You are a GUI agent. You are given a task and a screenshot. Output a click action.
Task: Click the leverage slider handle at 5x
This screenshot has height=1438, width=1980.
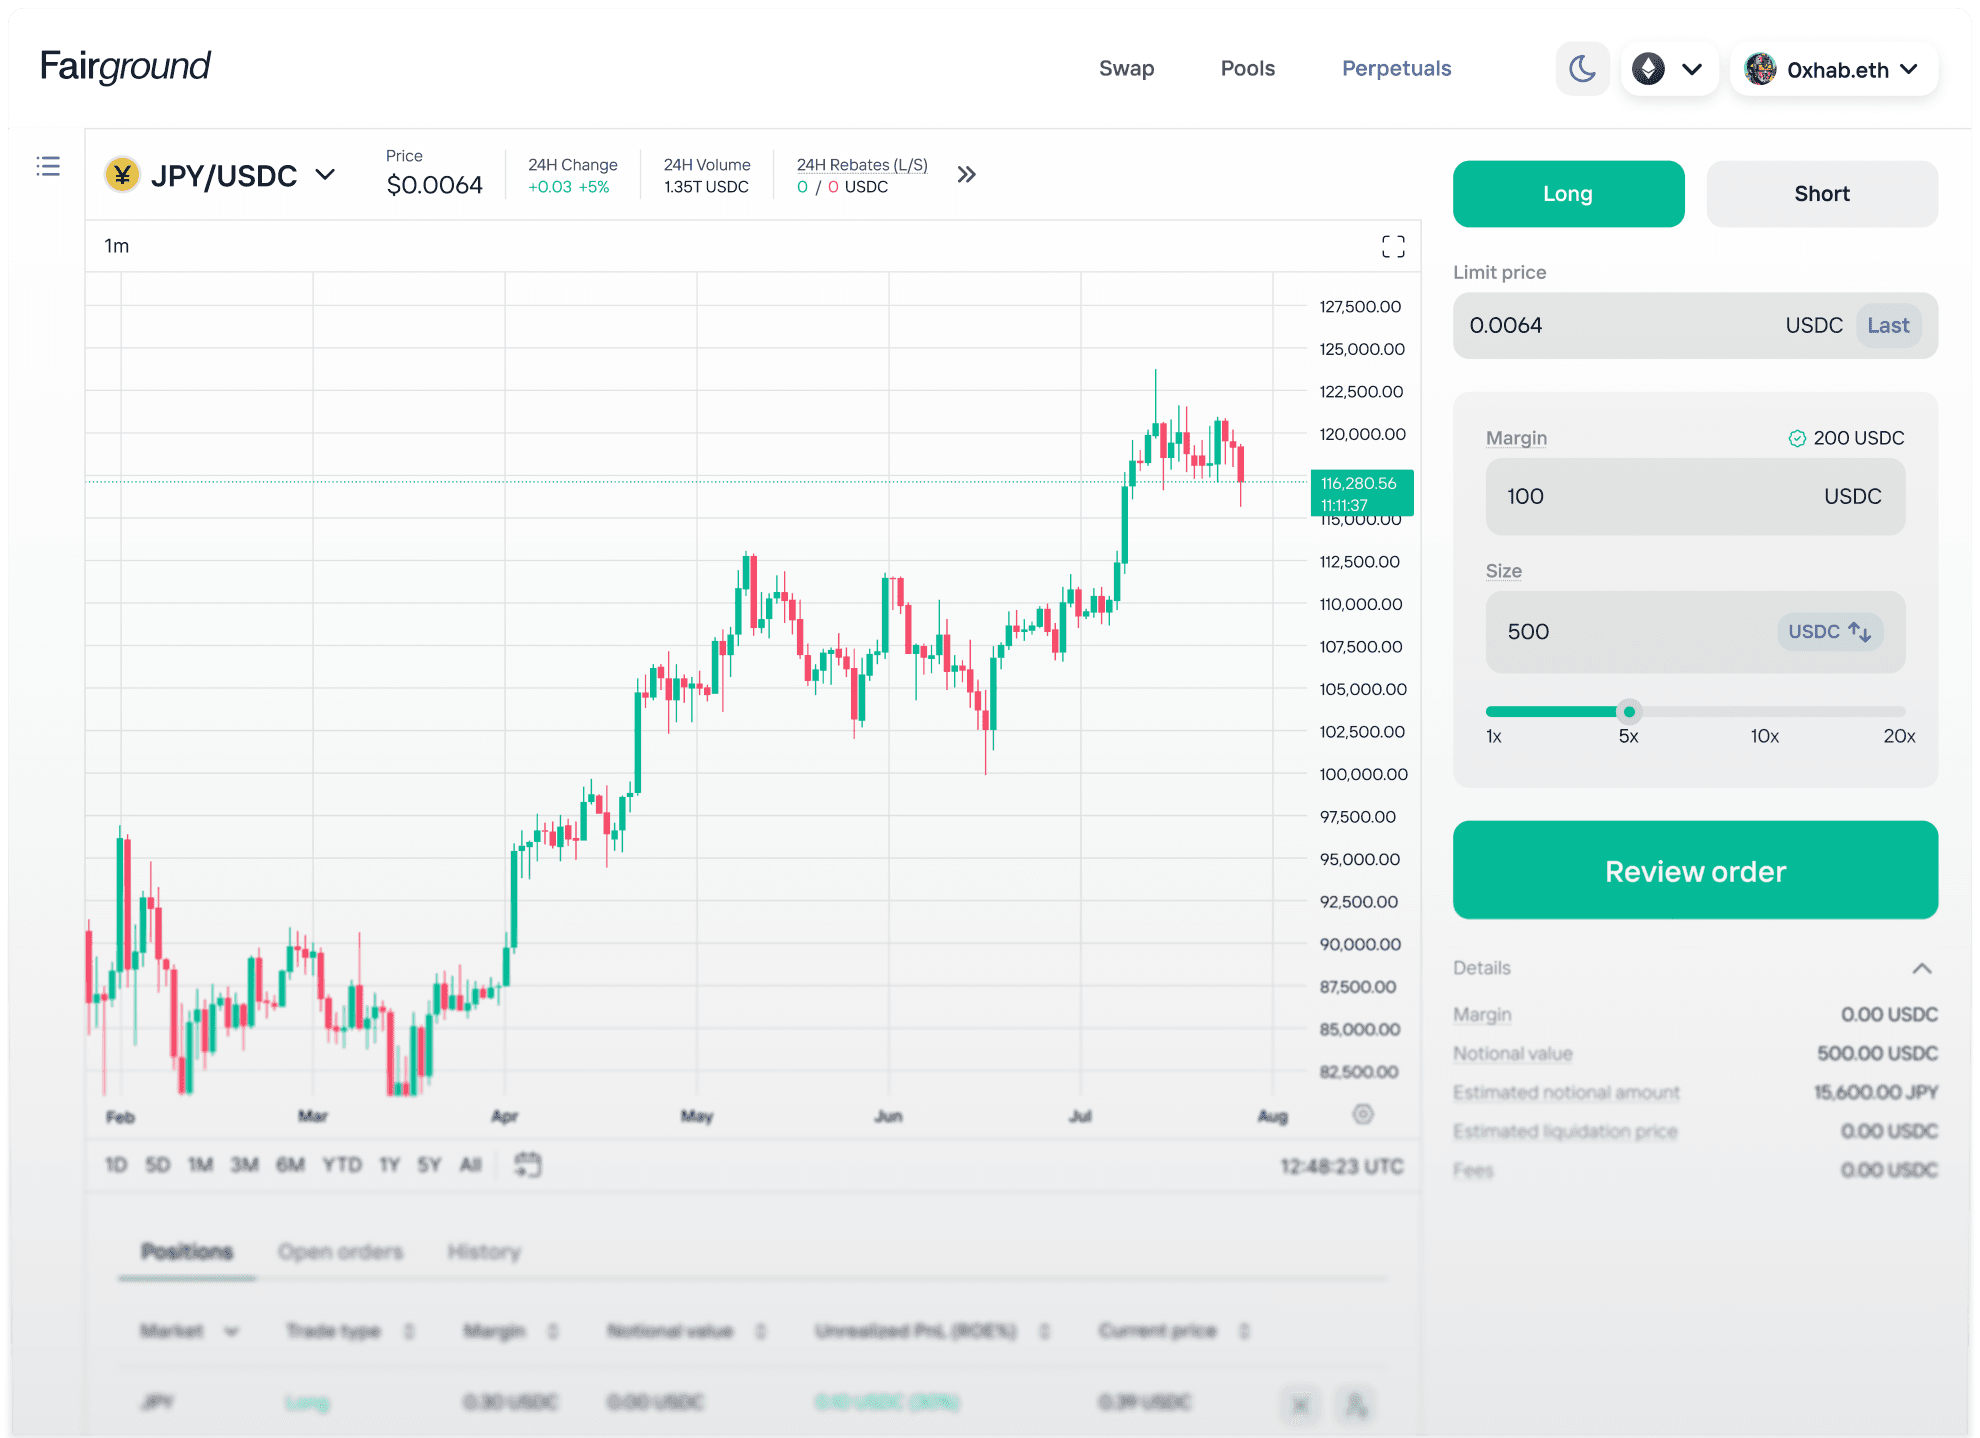1629,712
